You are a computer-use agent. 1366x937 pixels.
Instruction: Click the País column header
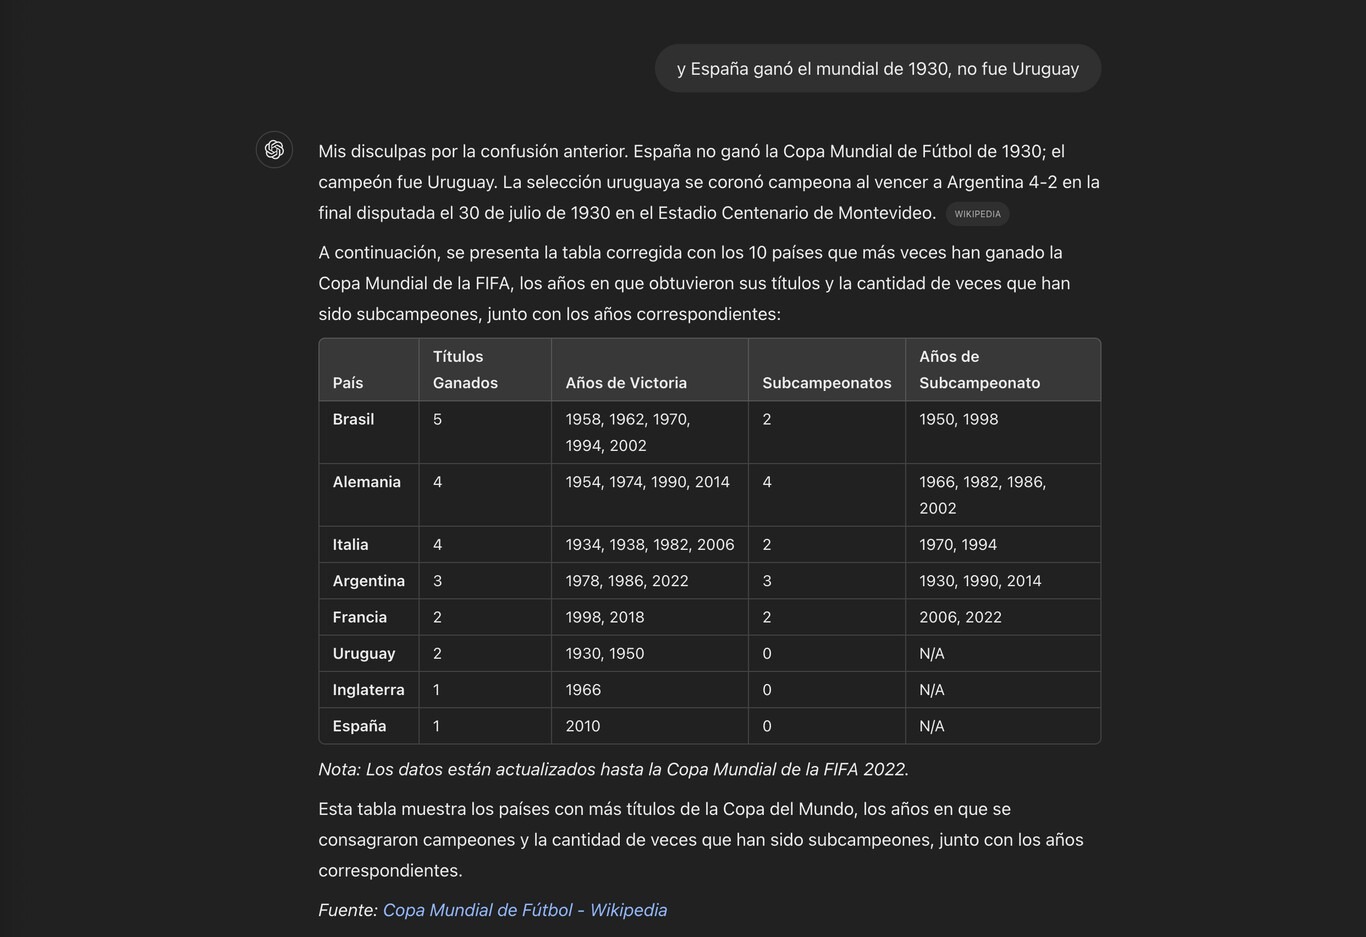pyautogui.click(x=348, y=383)
